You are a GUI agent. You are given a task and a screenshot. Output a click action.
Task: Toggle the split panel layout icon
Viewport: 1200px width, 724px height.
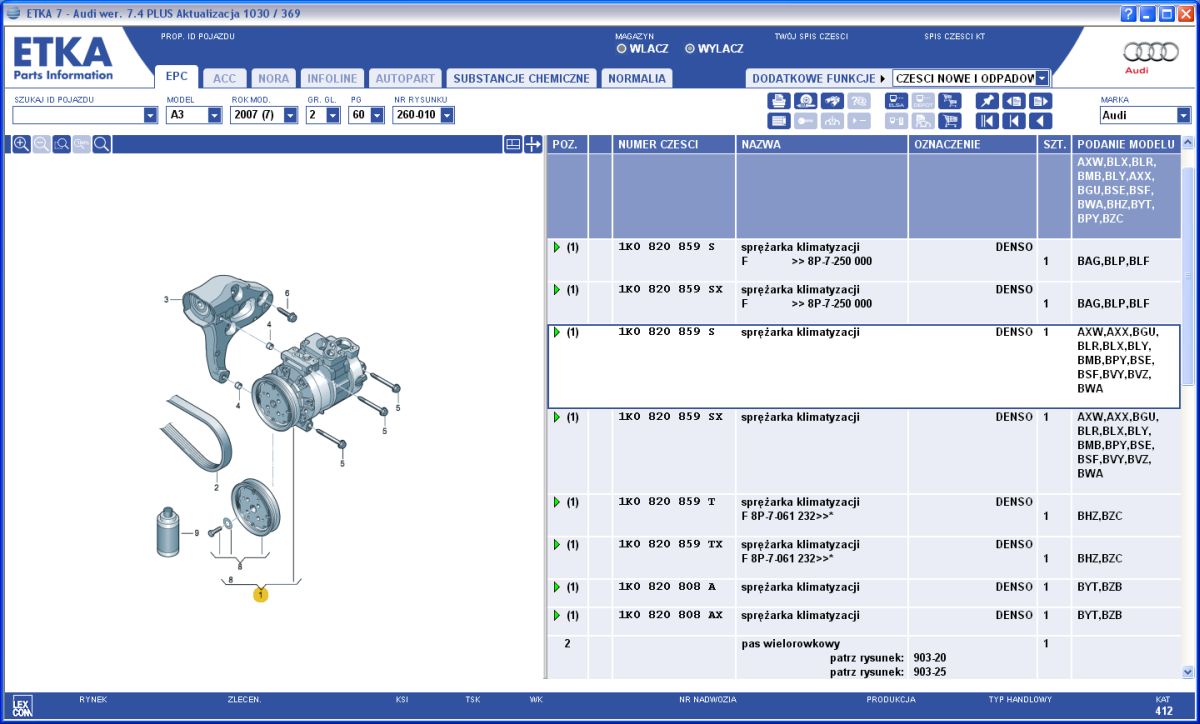click(x=513, y=144)
